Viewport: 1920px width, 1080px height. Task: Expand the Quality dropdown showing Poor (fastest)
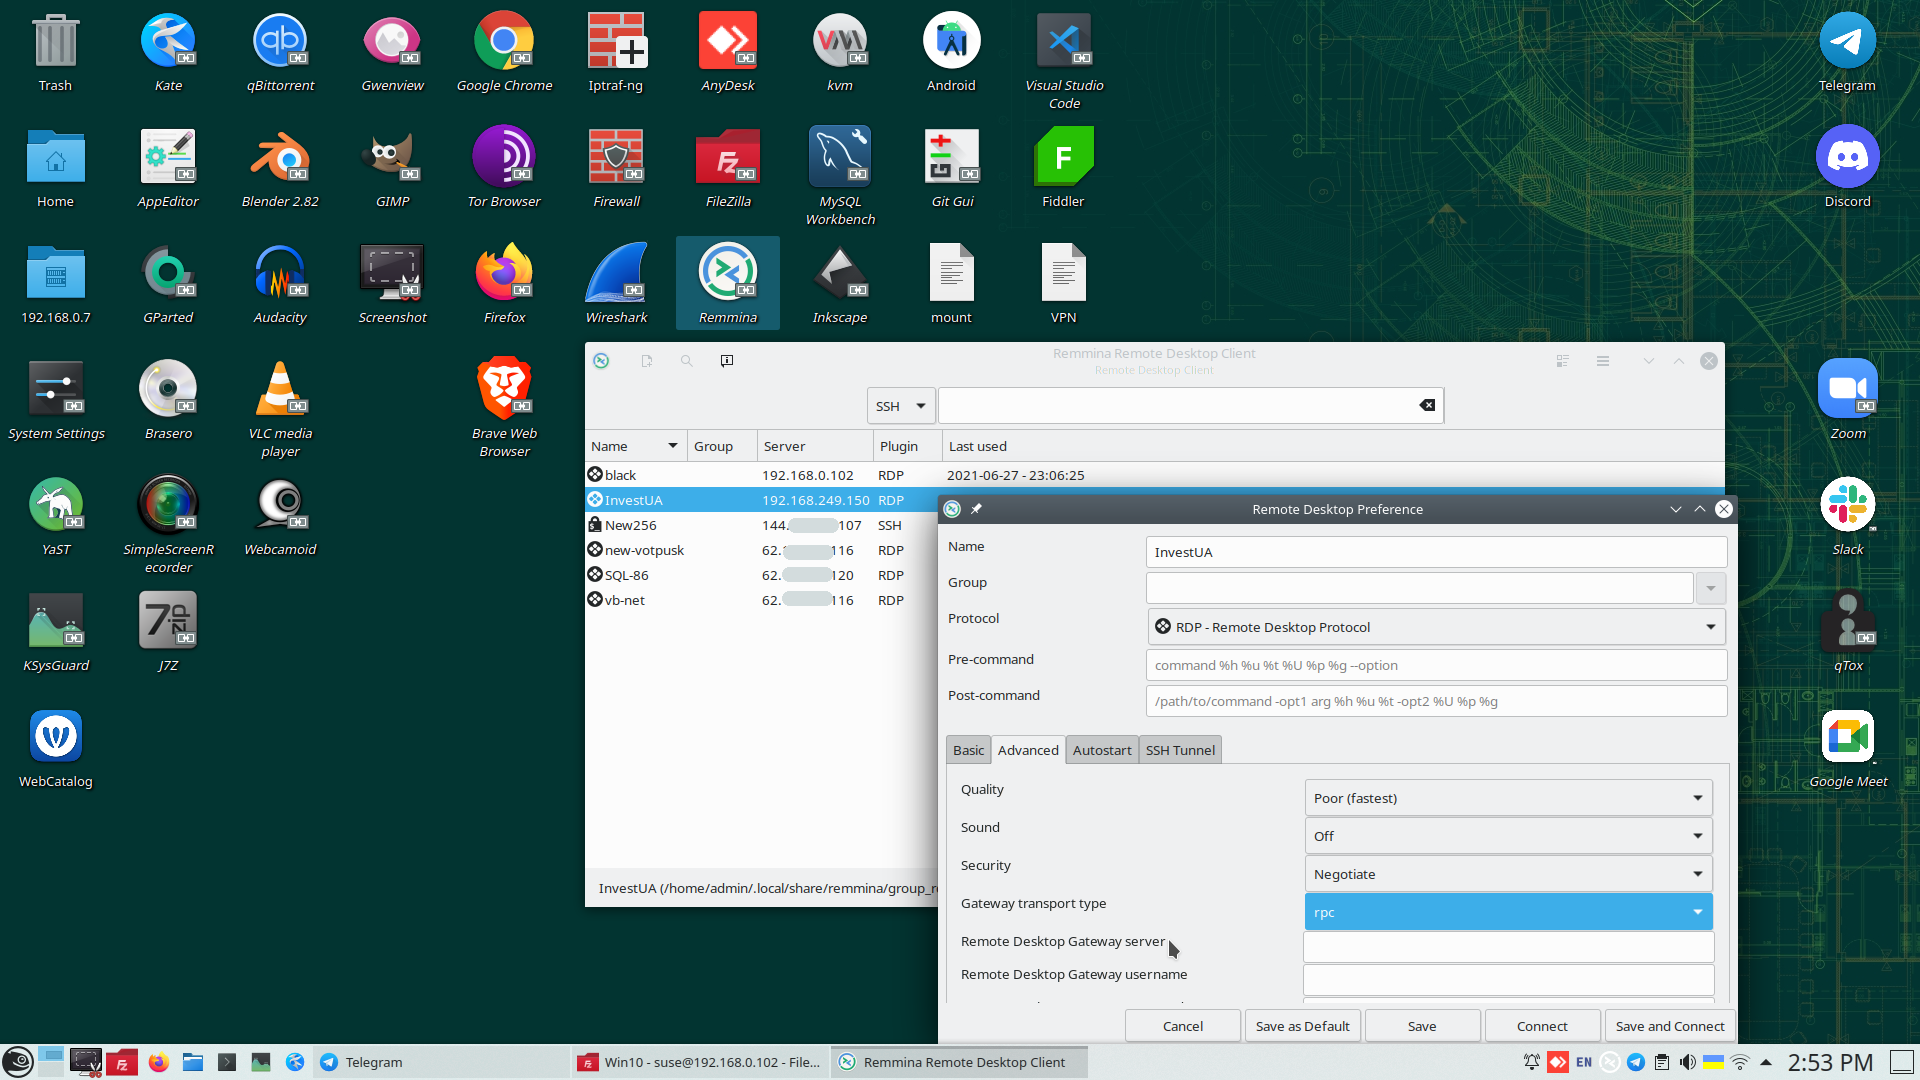click(x=1508, y=798)
